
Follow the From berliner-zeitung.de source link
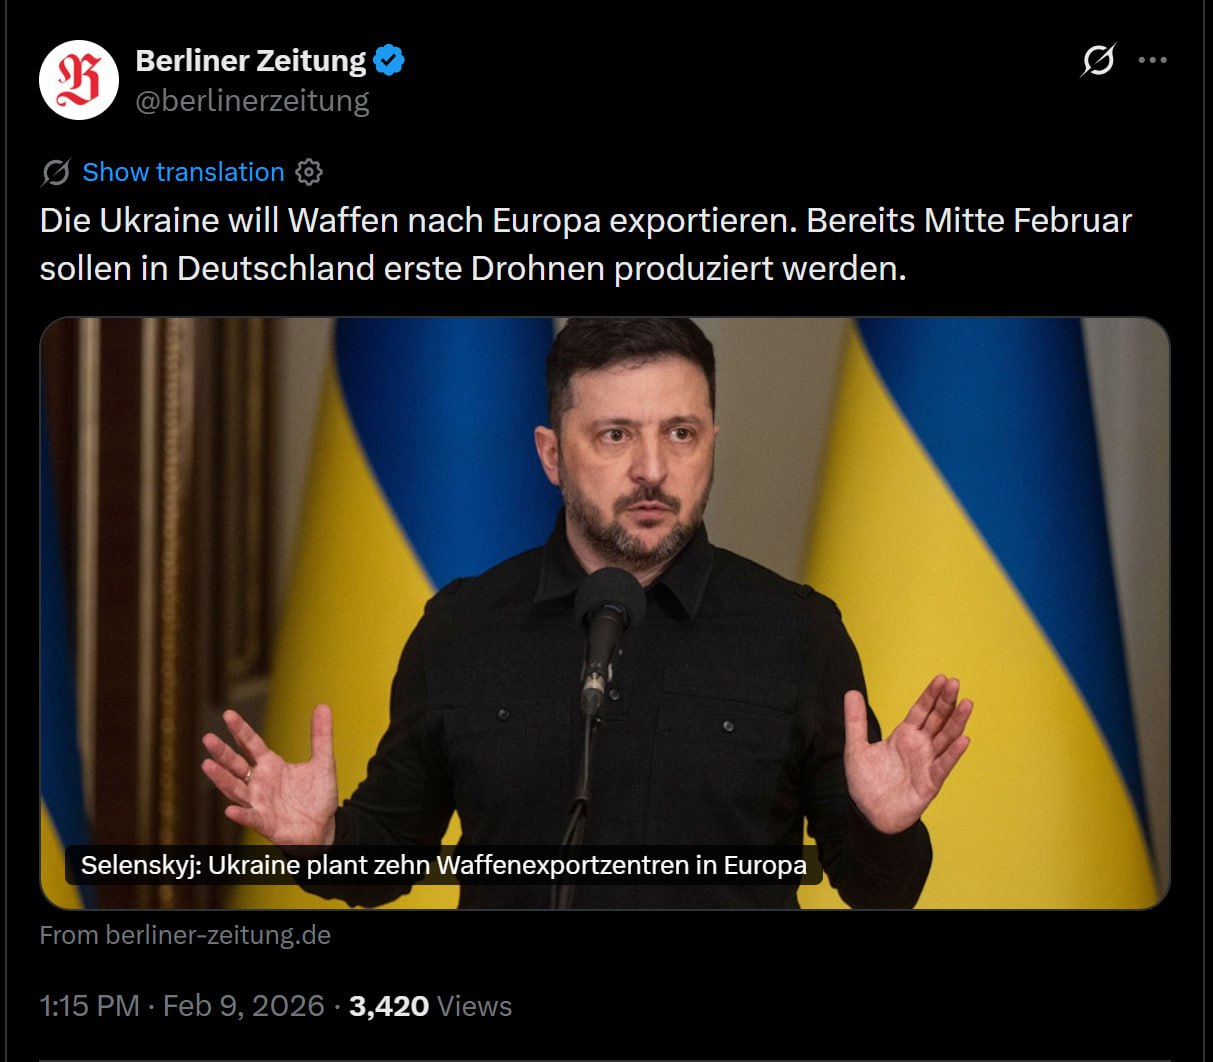185,935
